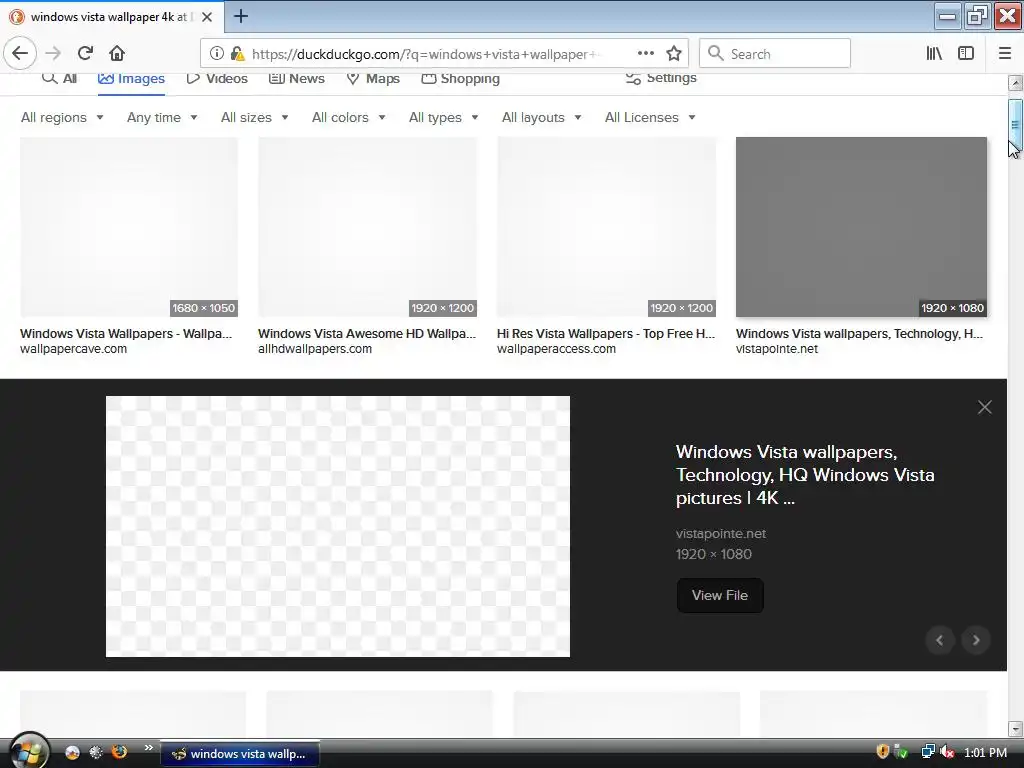Expand the All regions filter
The height and width of the screenshot is (768, 1024).
(x=62, y=118)
